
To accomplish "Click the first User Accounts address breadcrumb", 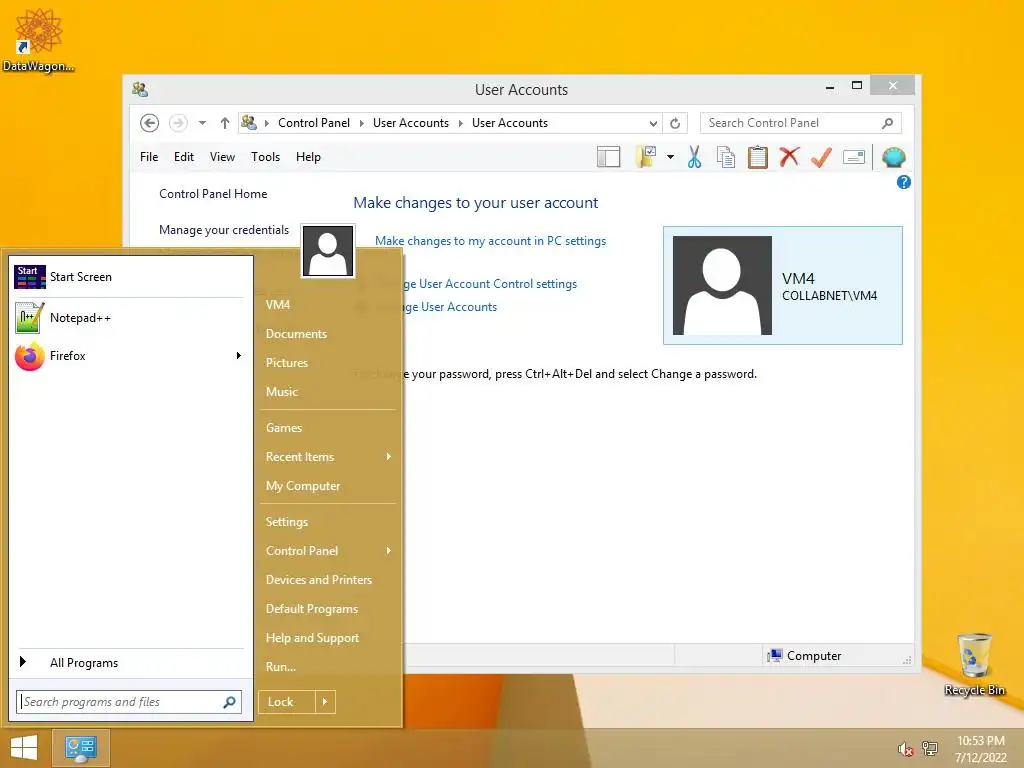I will 411,123.
